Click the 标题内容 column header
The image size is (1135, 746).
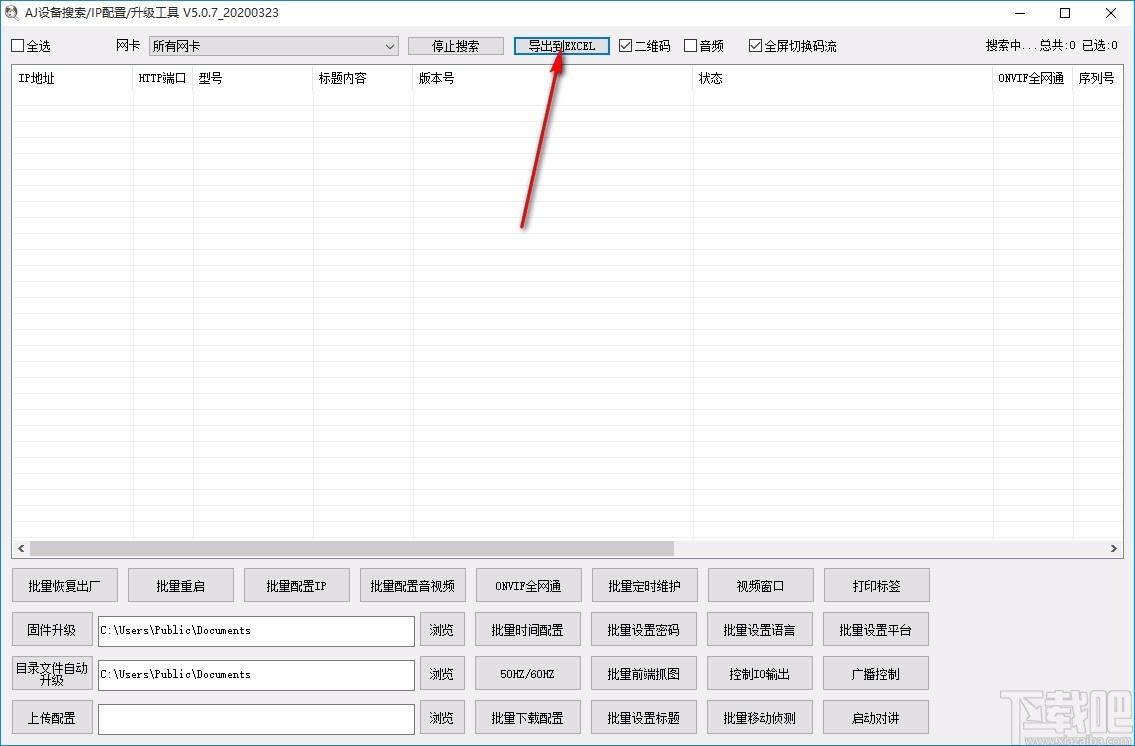[363, 78]
